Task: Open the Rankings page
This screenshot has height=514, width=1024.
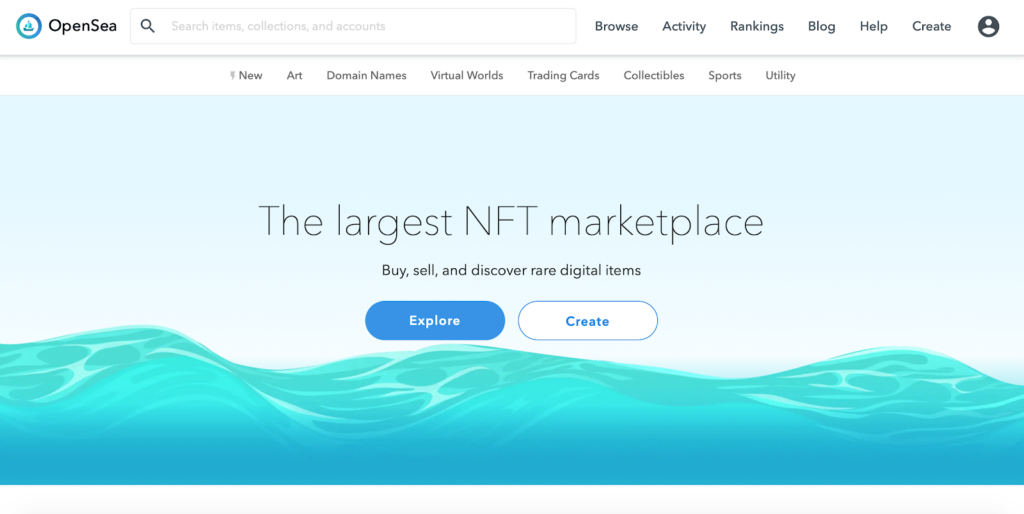Action: [757, 26]
